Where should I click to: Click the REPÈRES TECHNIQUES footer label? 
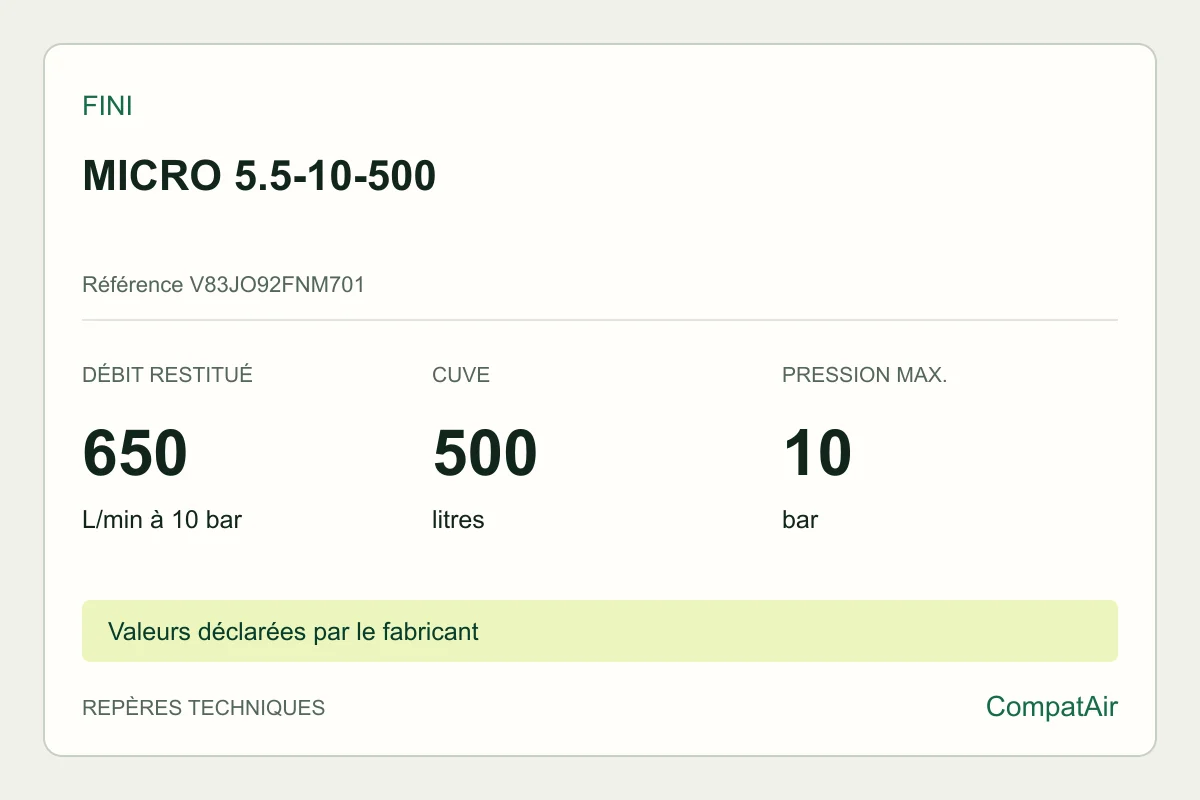click(x=203, y=708)
